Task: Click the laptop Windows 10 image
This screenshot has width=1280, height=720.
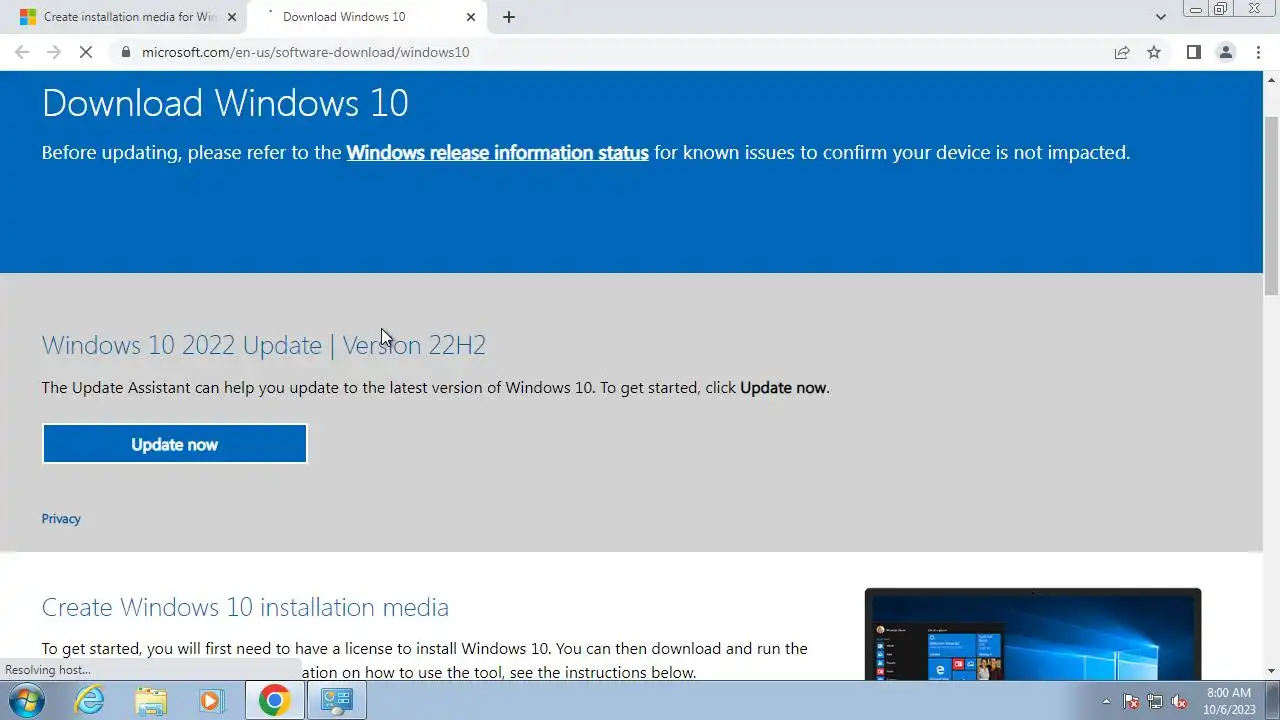Action: pyautogui.click(x=1033, y=634)
